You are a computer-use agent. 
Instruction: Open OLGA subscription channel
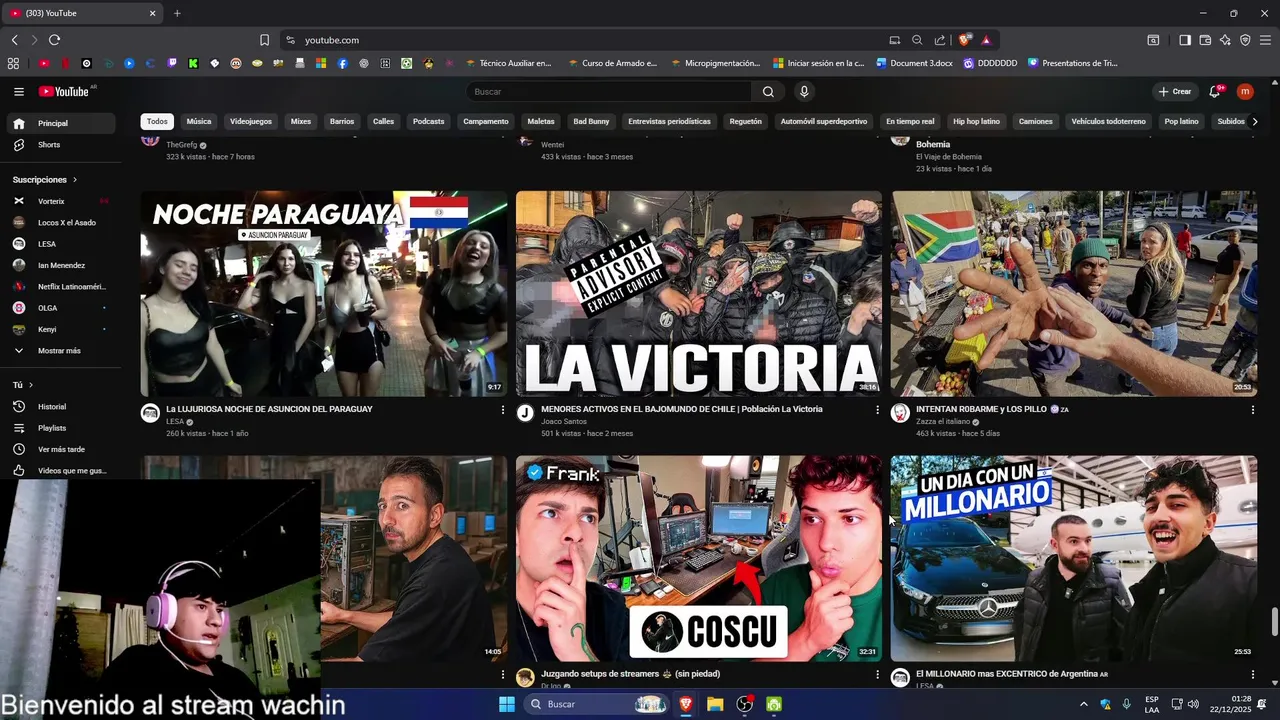pyautogui.click(x=60, y=308)
